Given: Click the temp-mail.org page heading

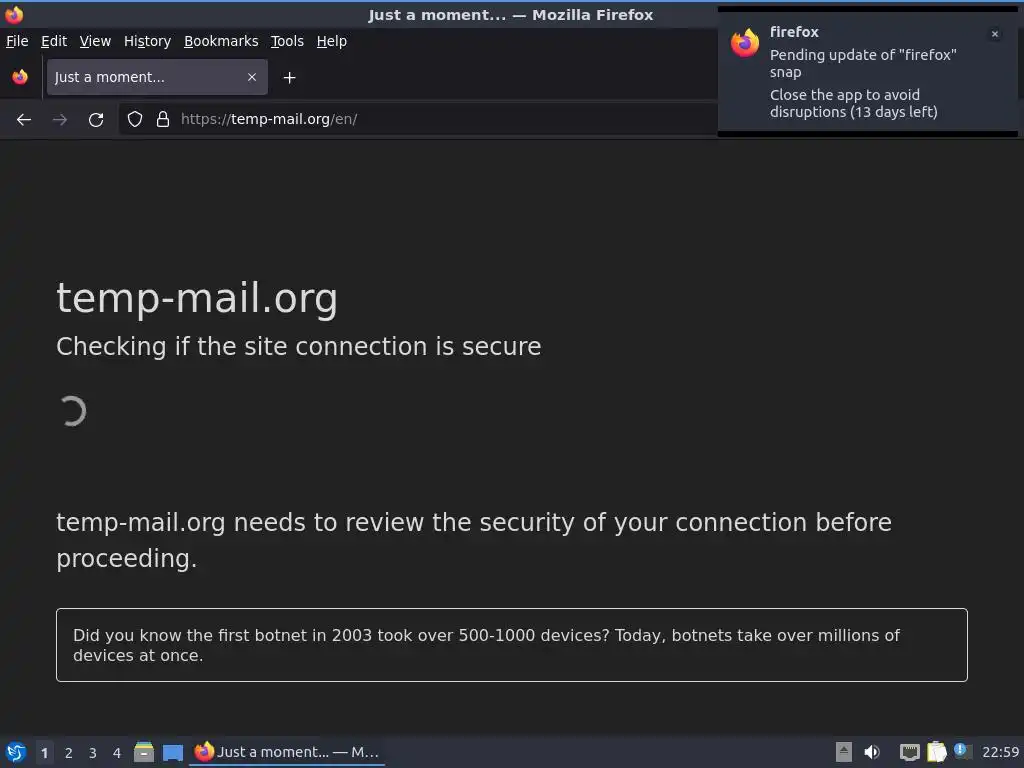Looking at the screenshot, I should (x=197, y=298).
